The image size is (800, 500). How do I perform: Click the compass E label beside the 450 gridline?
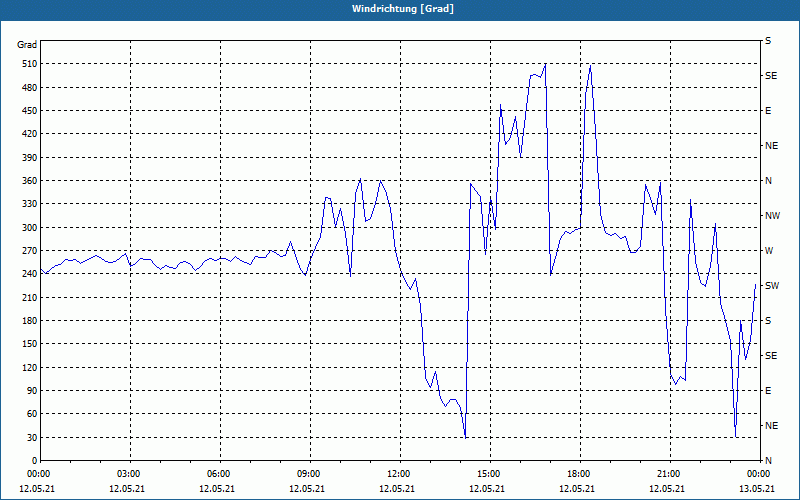768,111
